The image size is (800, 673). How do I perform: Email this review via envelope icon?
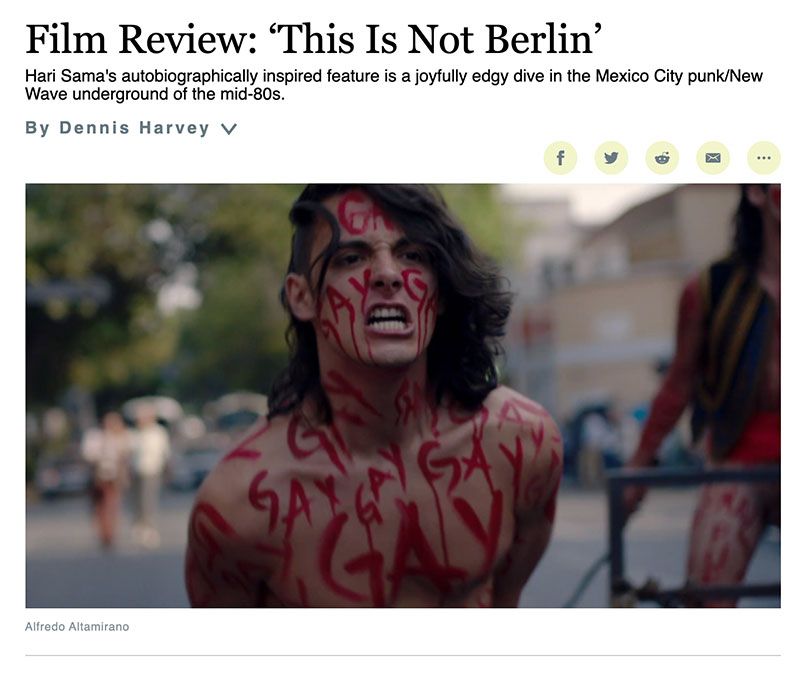coord(713,158)
